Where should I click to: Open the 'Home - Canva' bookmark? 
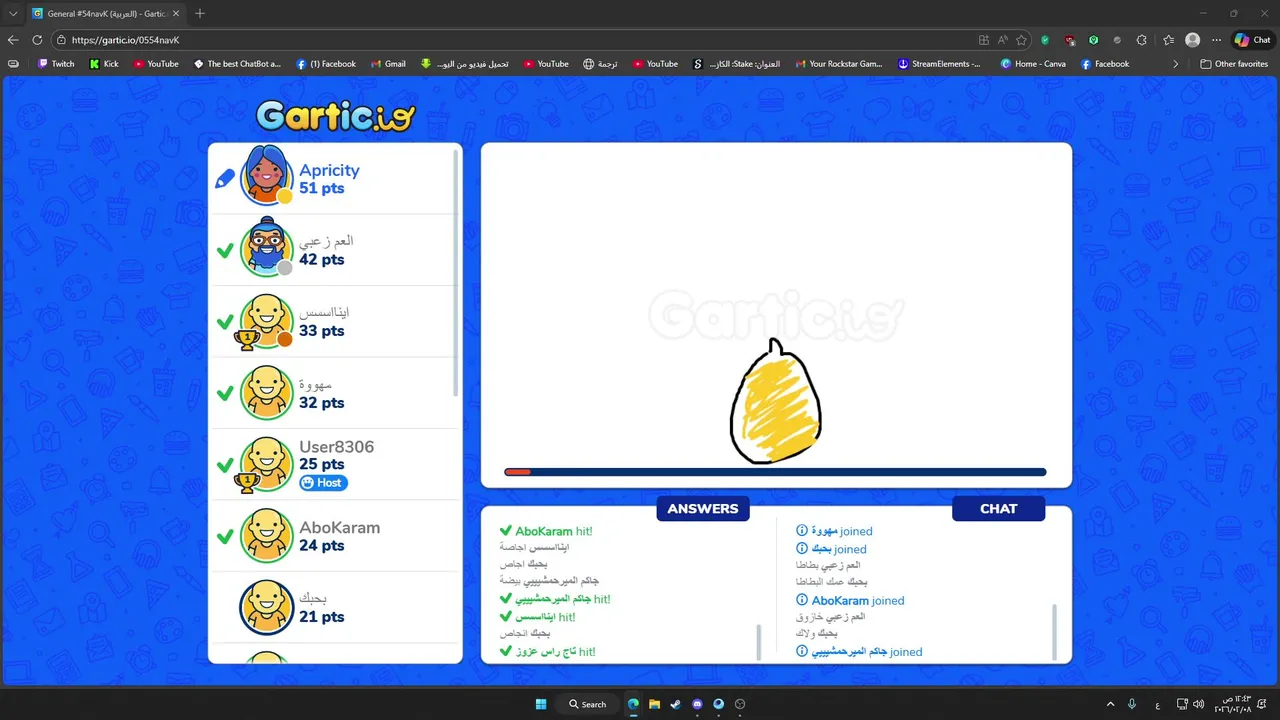coord(1033,64)
